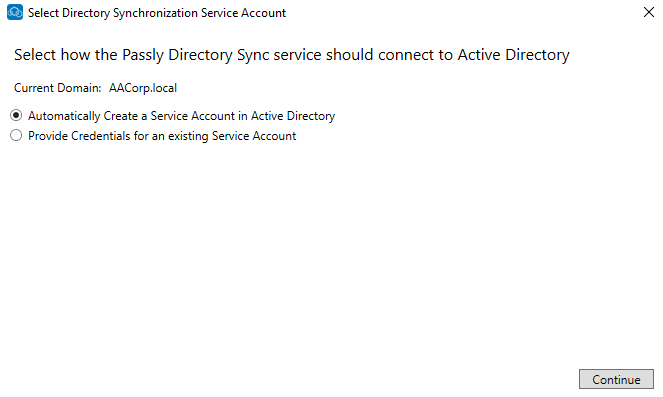Click 'in Active Directory' in the first radio option label
Screen dimensions: 663x397
click(286, 116)
